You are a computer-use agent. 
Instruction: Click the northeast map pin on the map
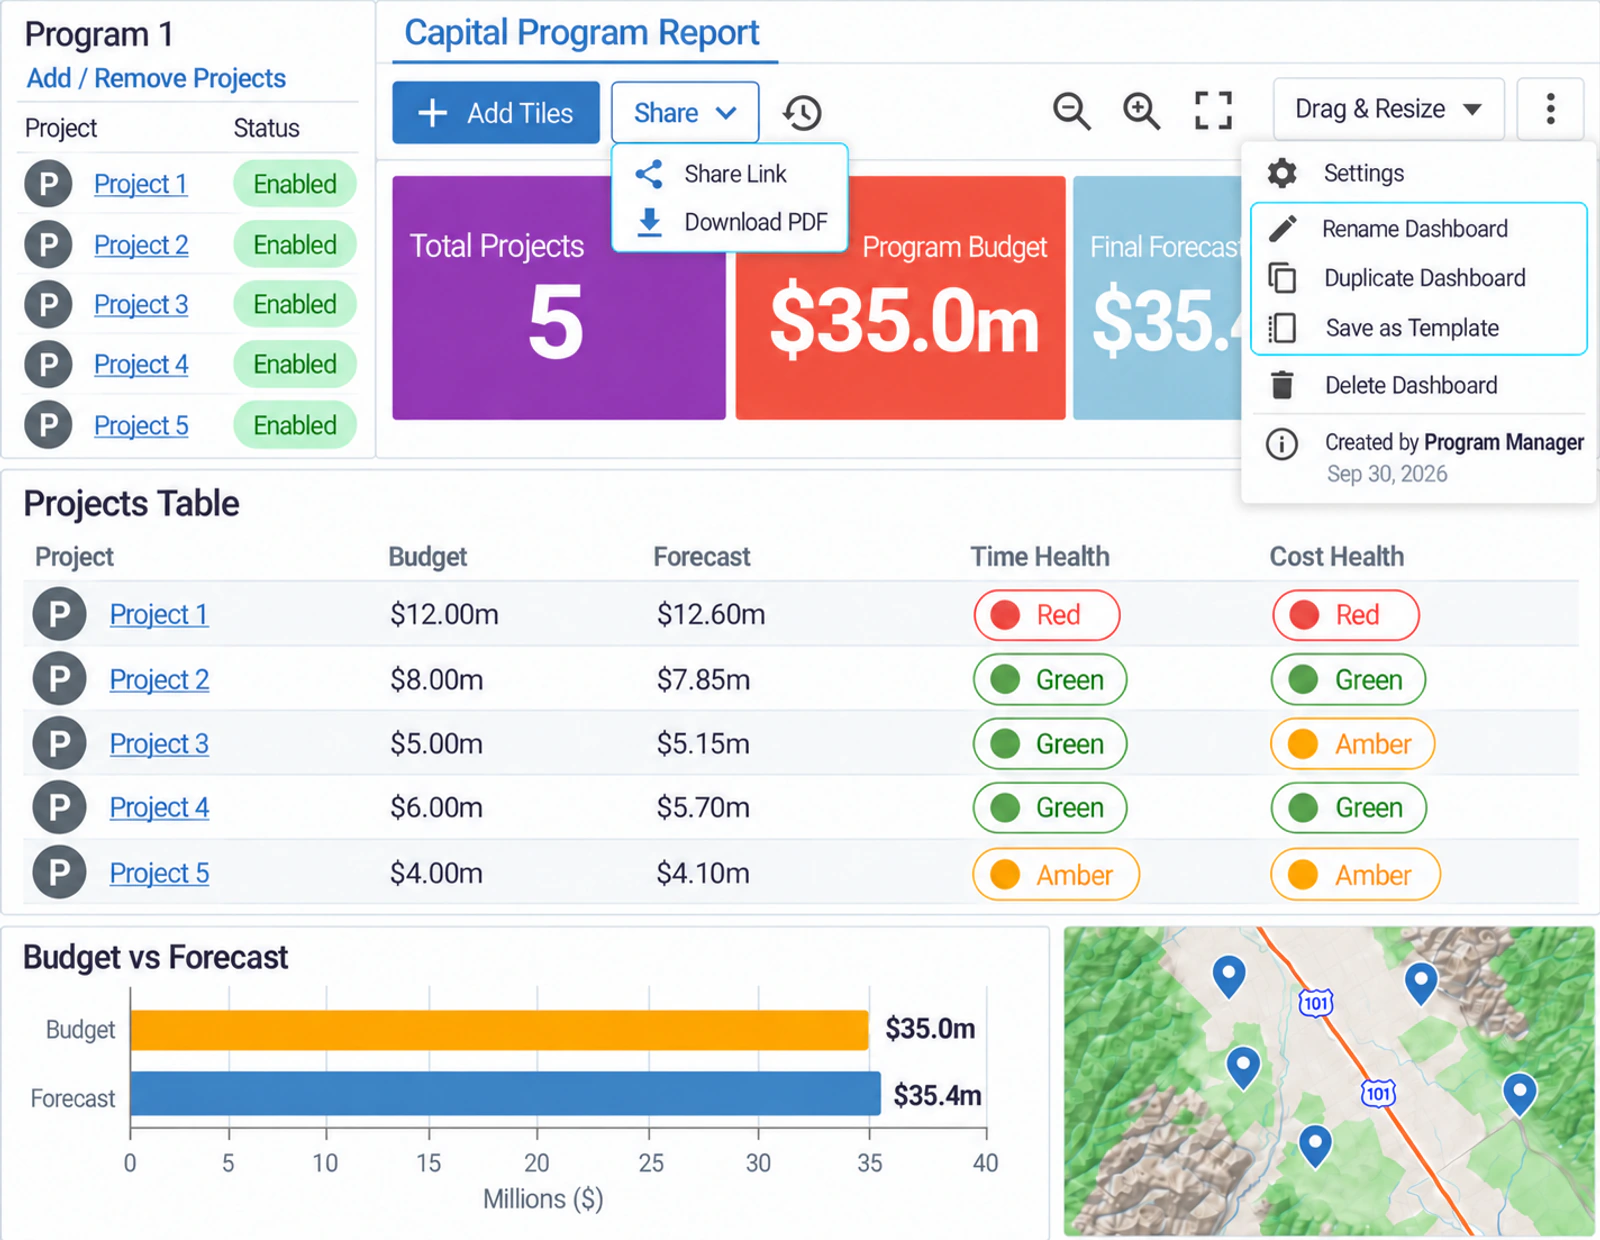(1420, 984)
